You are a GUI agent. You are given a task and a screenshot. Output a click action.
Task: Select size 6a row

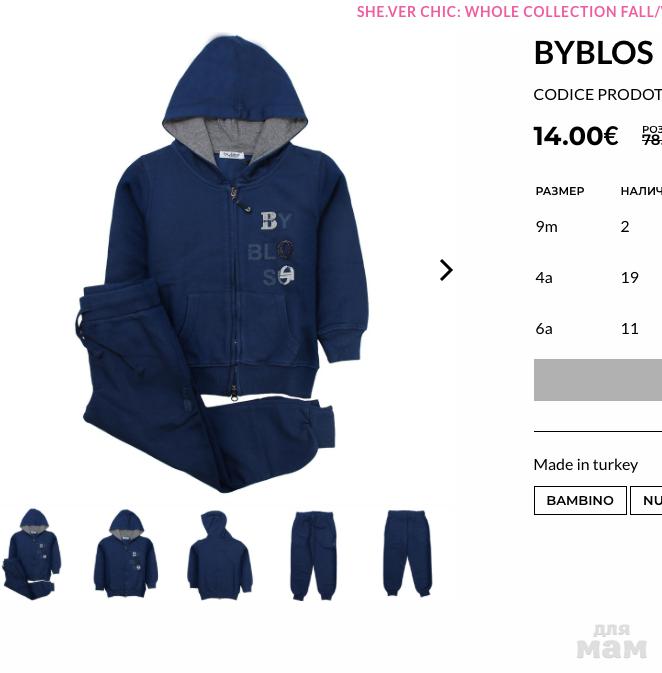[598, 329]
